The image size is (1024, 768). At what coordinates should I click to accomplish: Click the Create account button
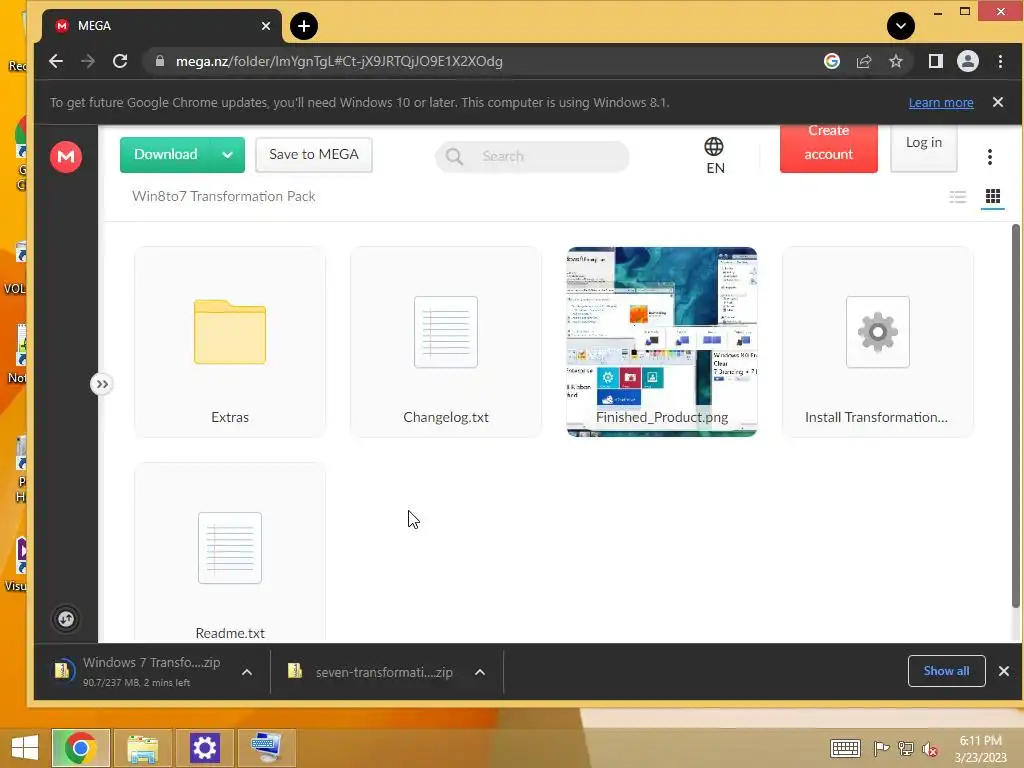[828, 149]
